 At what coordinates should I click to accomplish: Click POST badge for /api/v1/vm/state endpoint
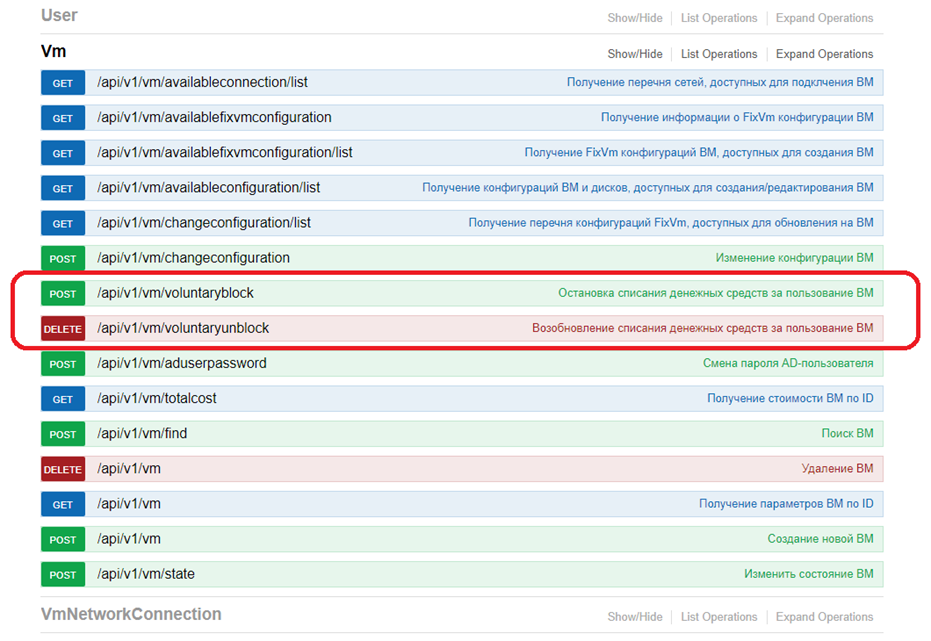(63, 575)
